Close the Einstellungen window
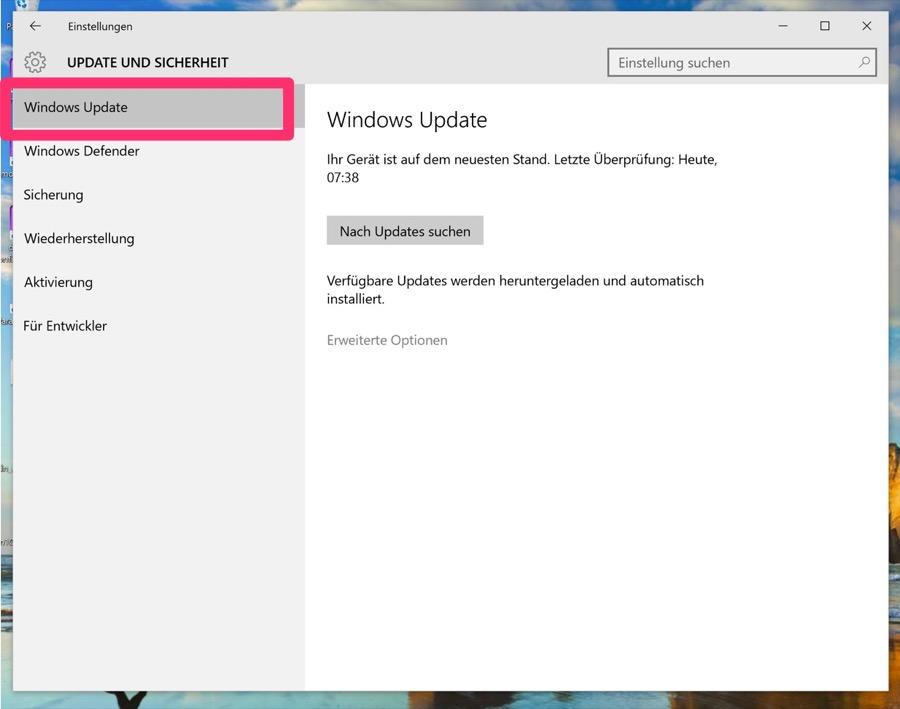The image size is (900, 709). [x=867, y=26]
